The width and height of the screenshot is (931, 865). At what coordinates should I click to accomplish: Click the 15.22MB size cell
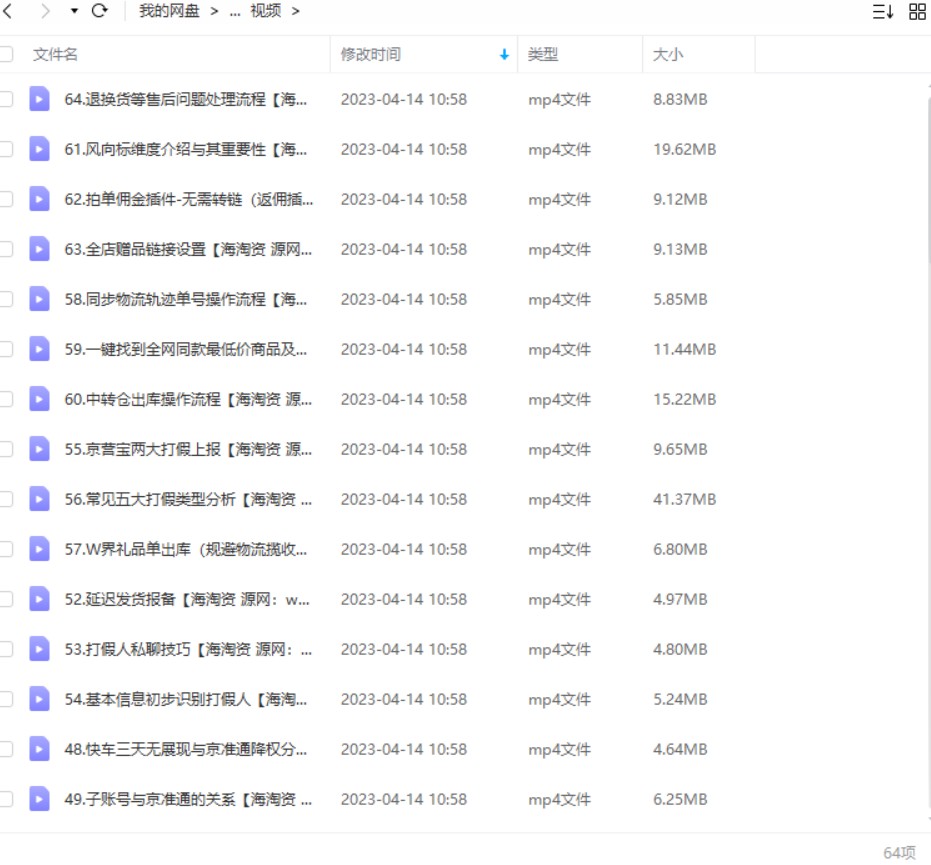(x=685, y=400)
